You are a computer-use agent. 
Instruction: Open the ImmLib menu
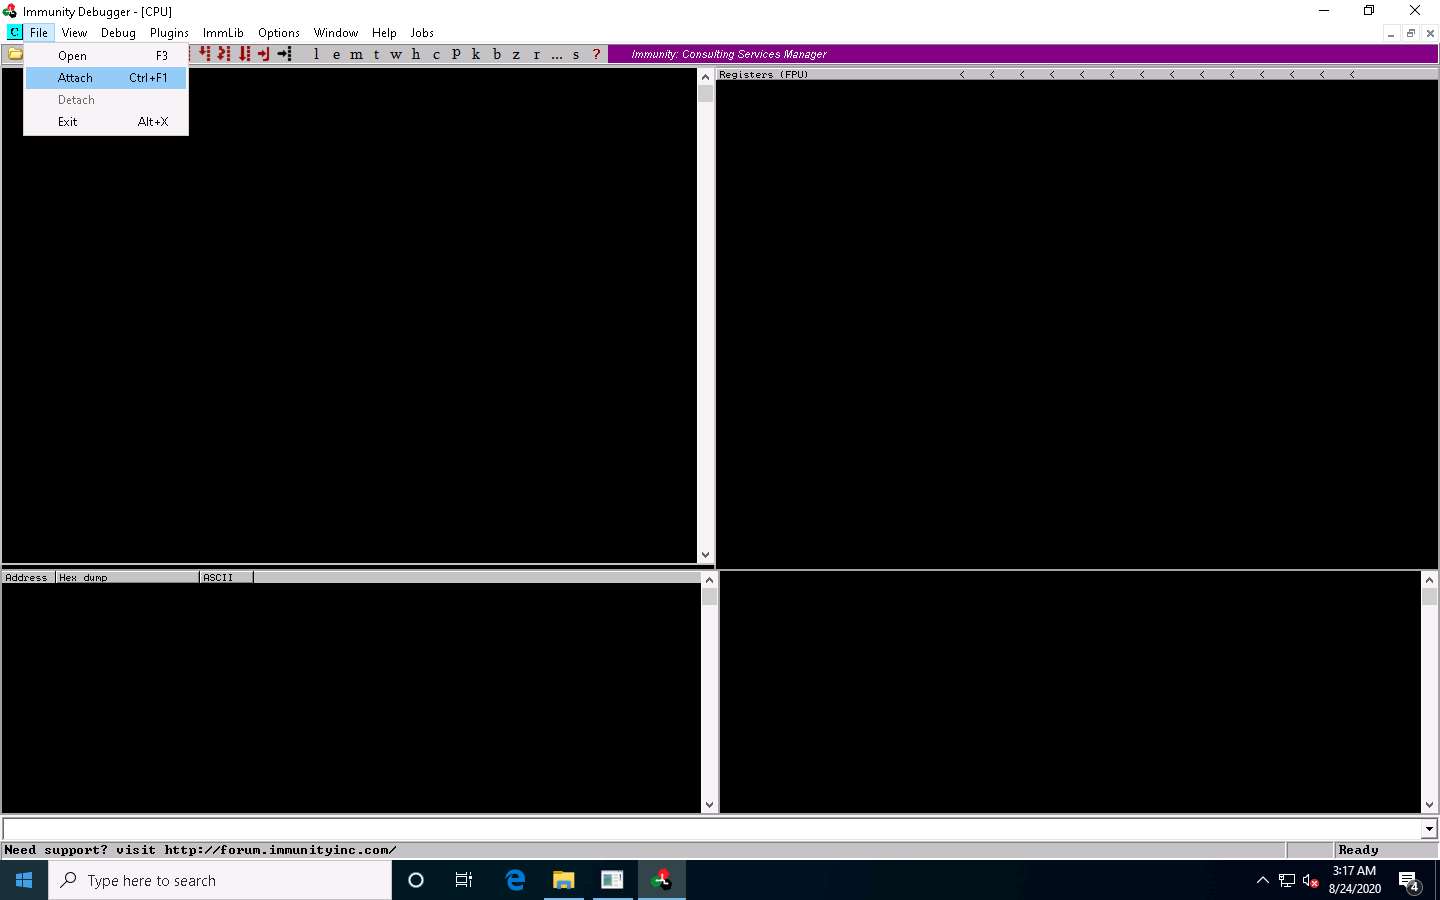223,33
